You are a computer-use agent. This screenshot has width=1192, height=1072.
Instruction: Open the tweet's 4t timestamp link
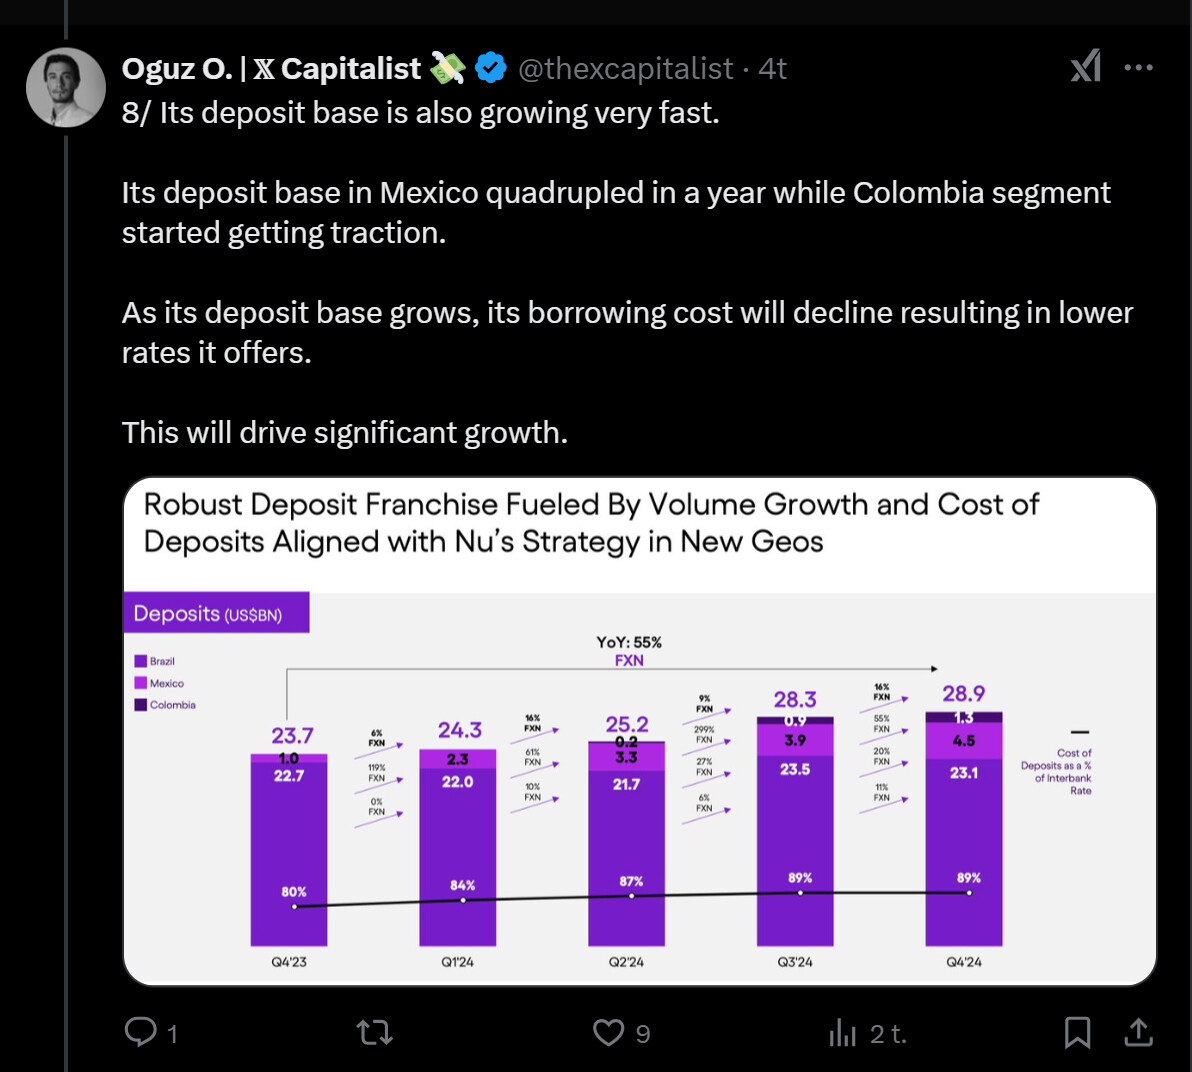[x=773, y=68]
